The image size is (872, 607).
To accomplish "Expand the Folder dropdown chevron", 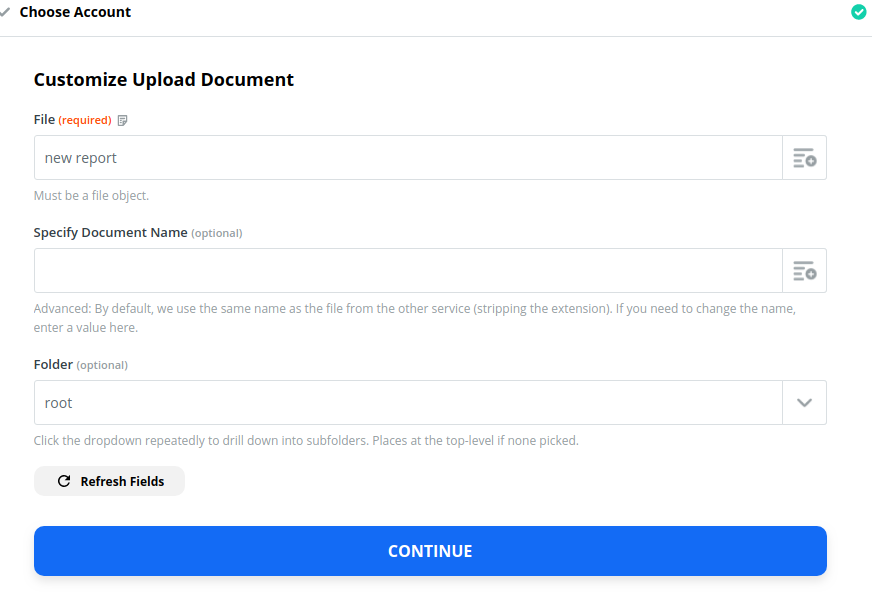I will pyautogui.click(x=804, y=403).
